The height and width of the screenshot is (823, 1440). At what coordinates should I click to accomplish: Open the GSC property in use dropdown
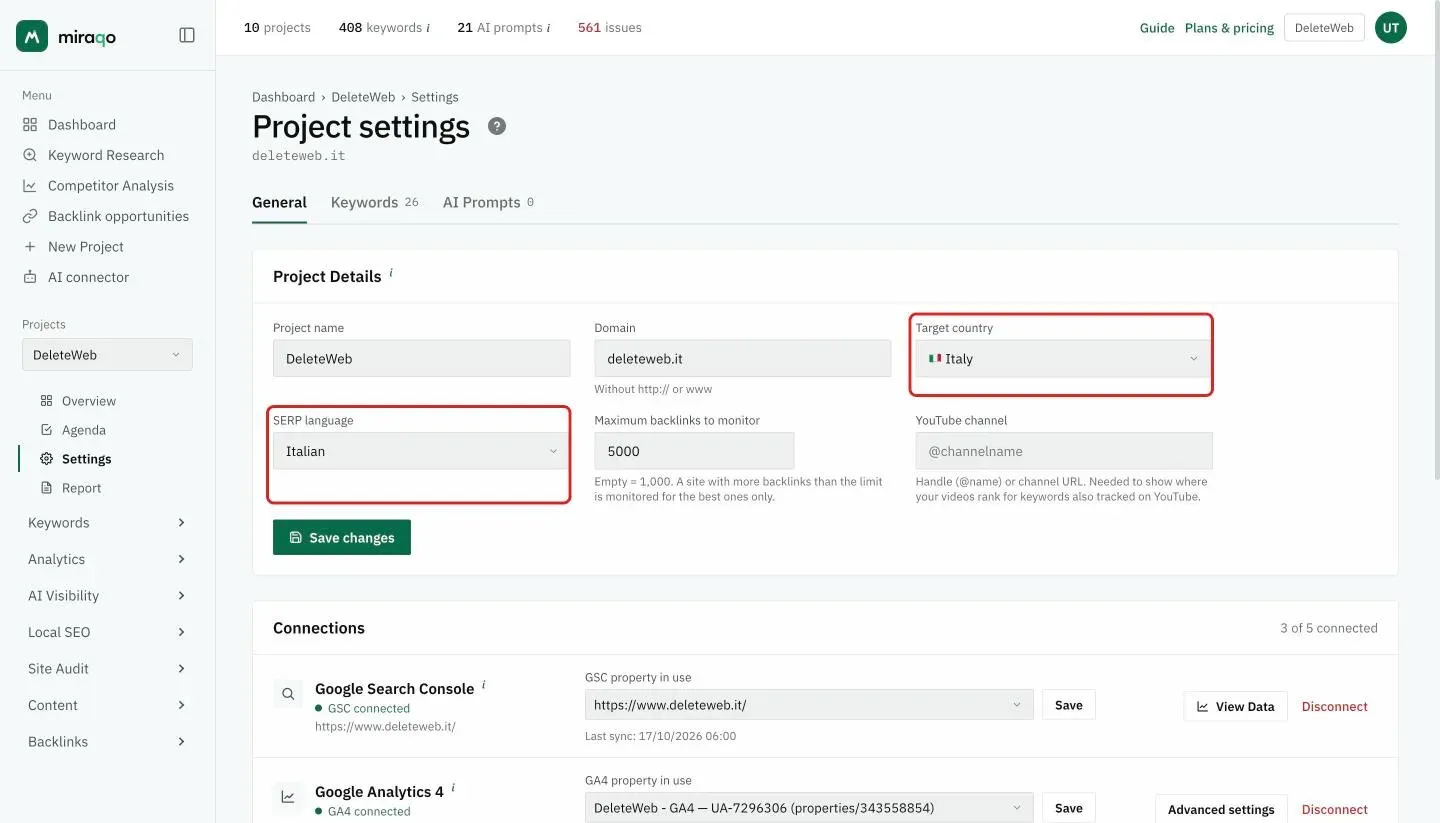(809, 705)
